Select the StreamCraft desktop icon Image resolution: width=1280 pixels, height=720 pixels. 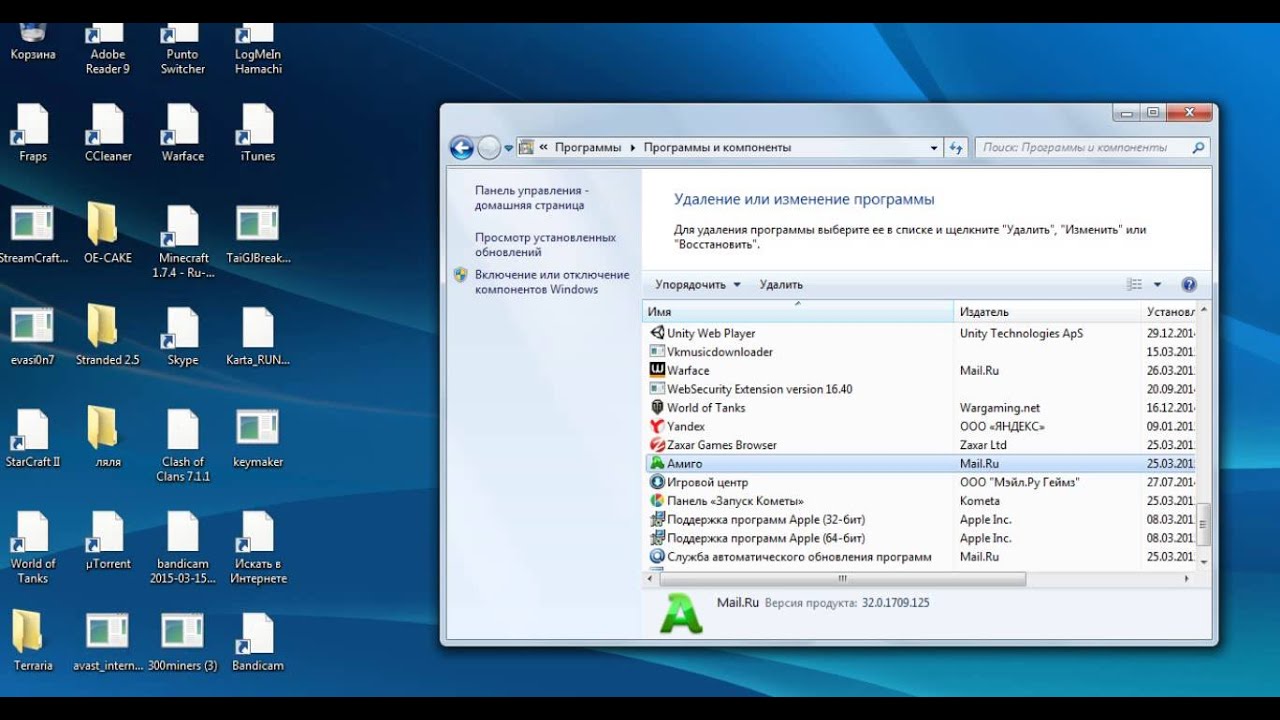pos(32,235)
